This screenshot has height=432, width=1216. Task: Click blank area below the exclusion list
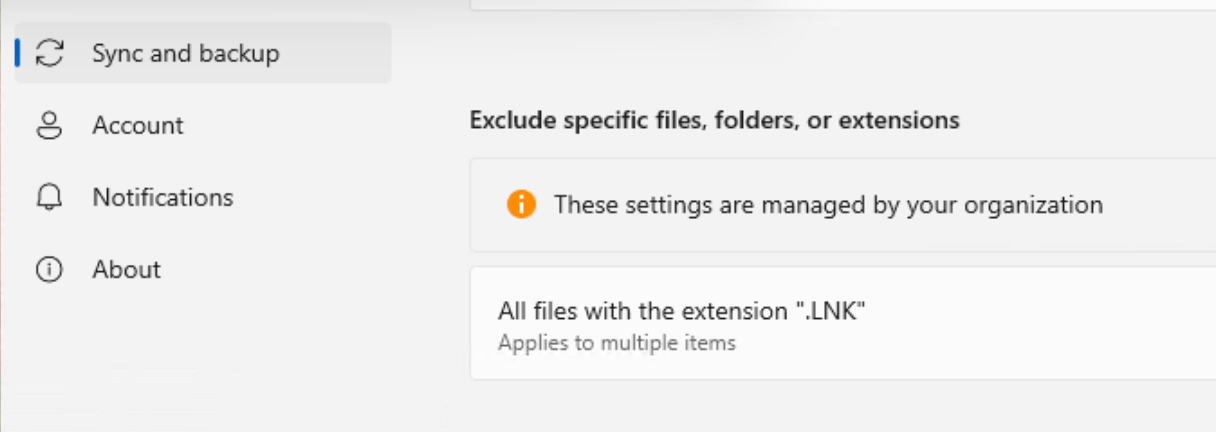(840, 408)
